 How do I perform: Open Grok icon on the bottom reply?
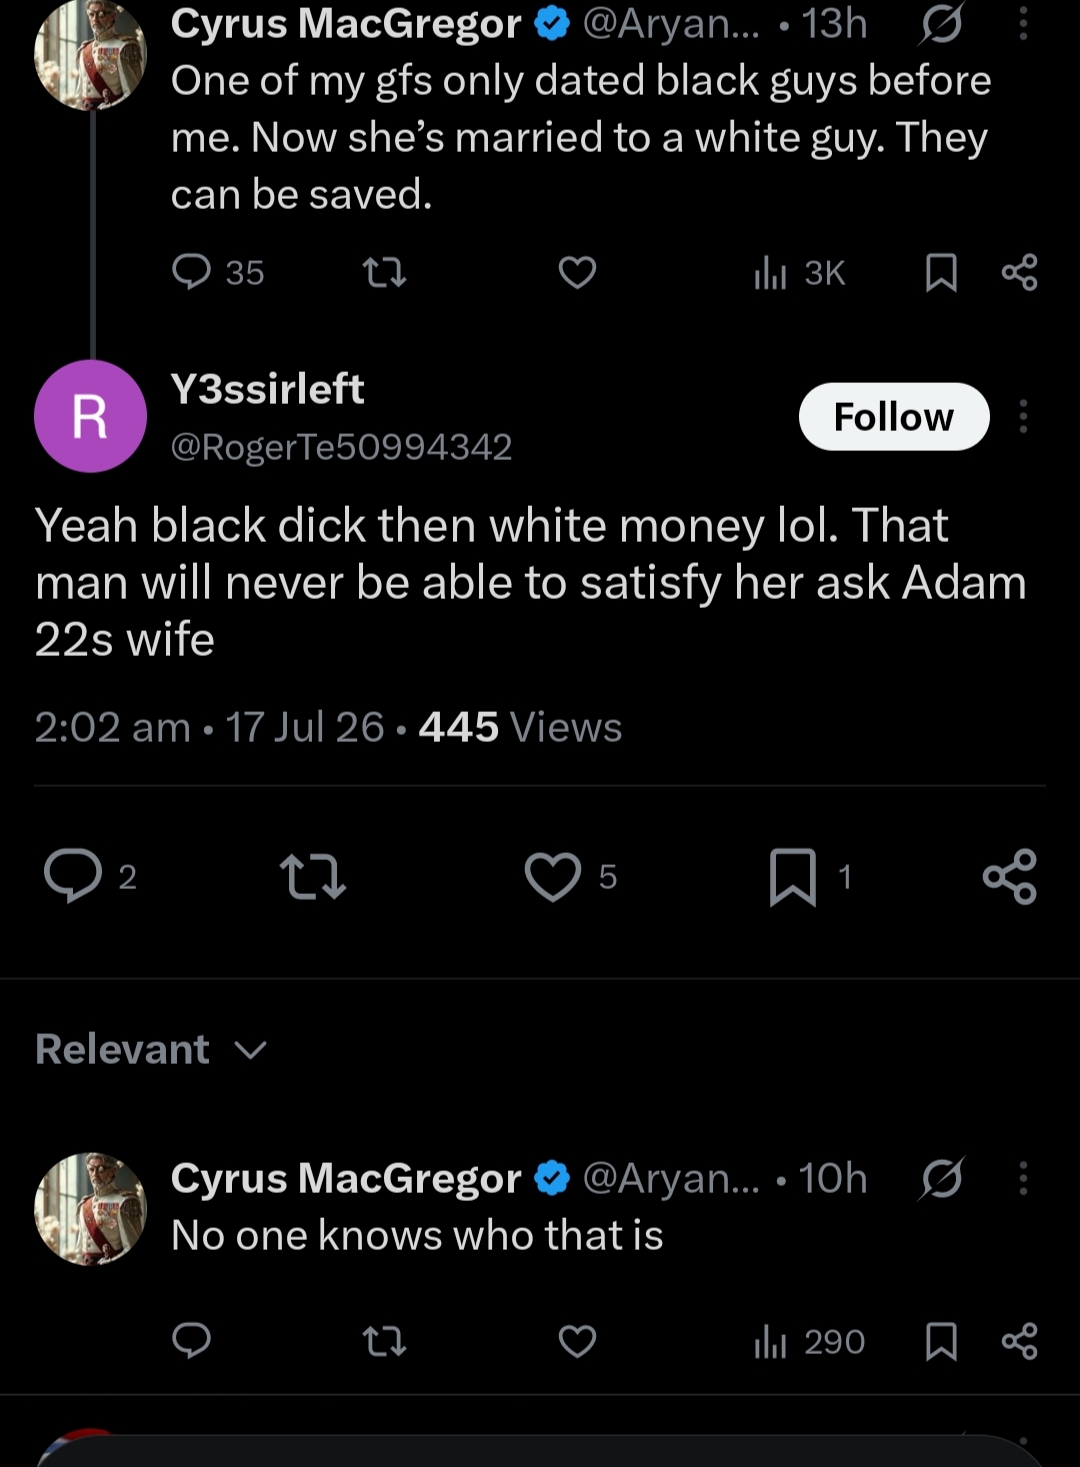[x=942, y=1178]
